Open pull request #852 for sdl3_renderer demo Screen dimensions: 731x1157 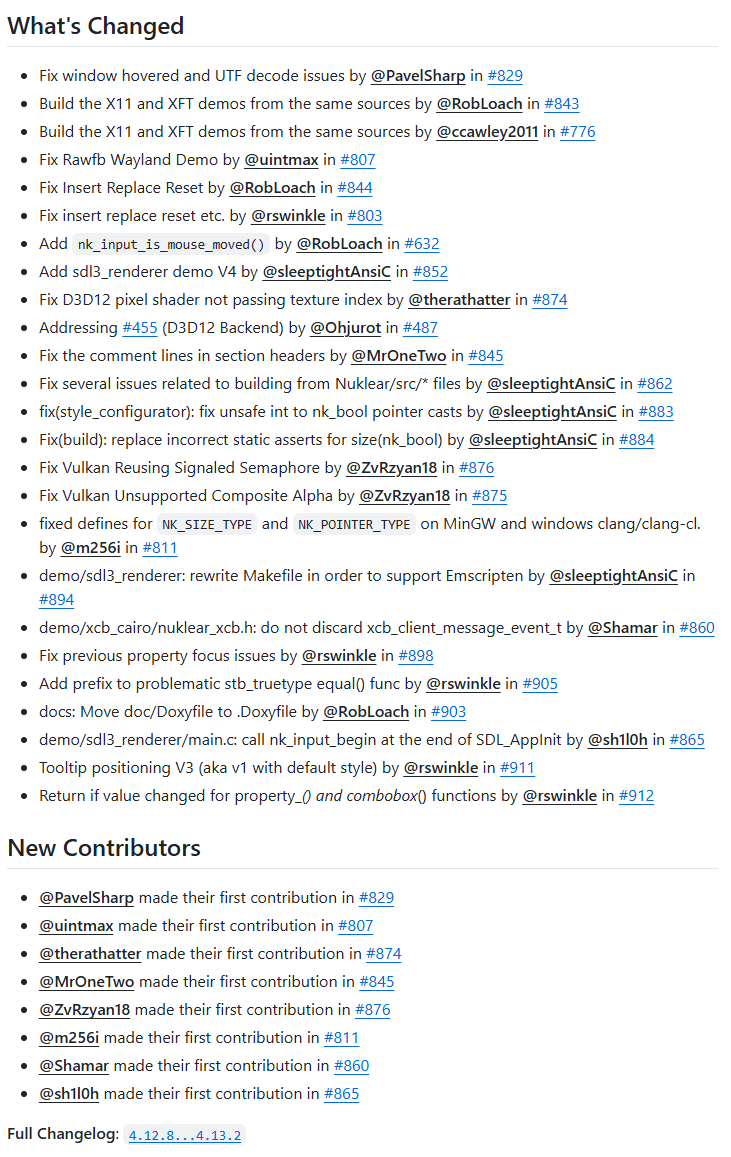pyautogui.click(x=430, y=272)
